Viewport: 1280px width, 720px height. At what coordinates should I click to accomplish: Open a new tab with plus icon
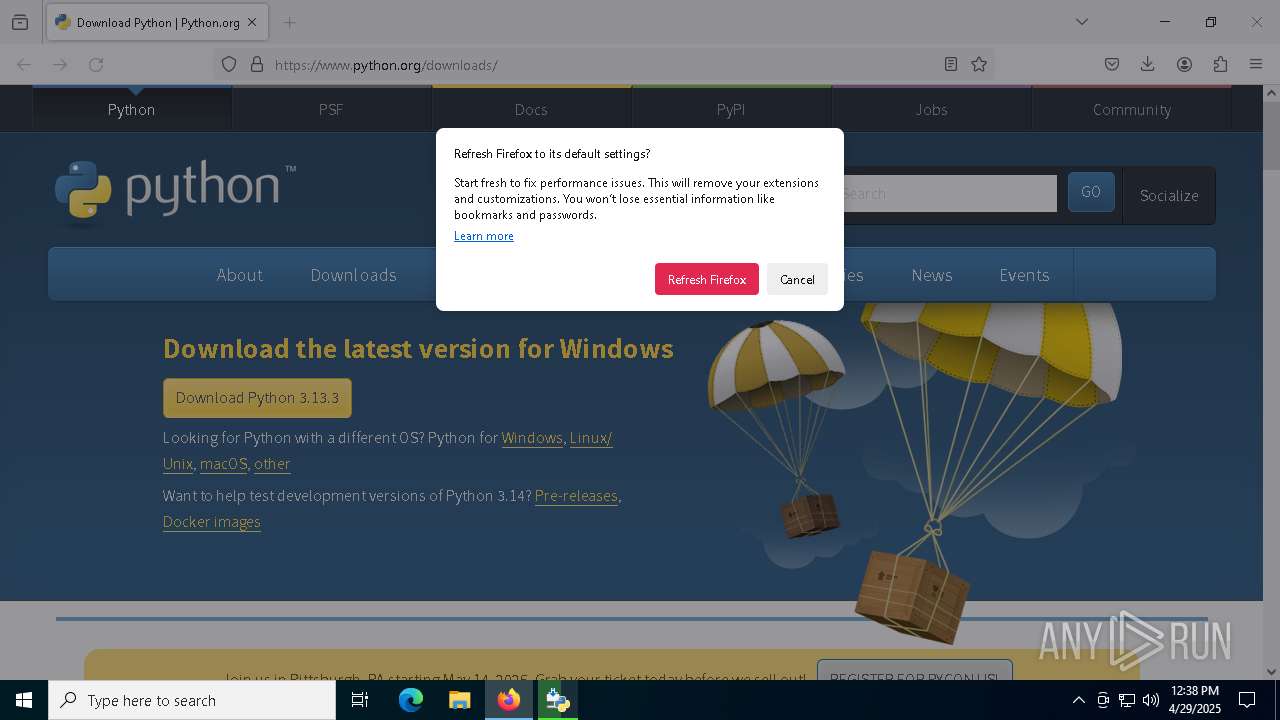click(290, 22)
